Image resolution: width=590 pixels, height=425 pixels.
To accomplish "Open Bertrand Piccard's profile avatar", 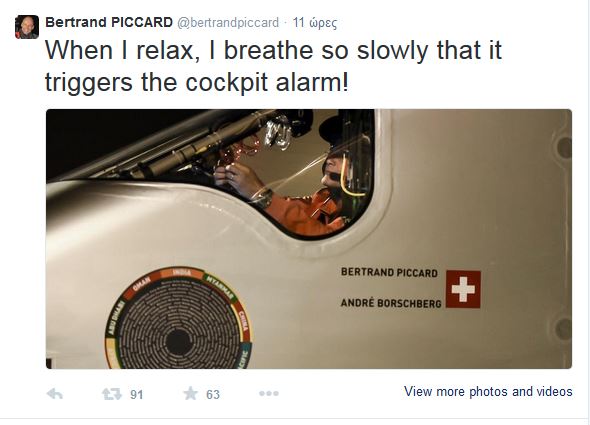I will coord(27,27).
